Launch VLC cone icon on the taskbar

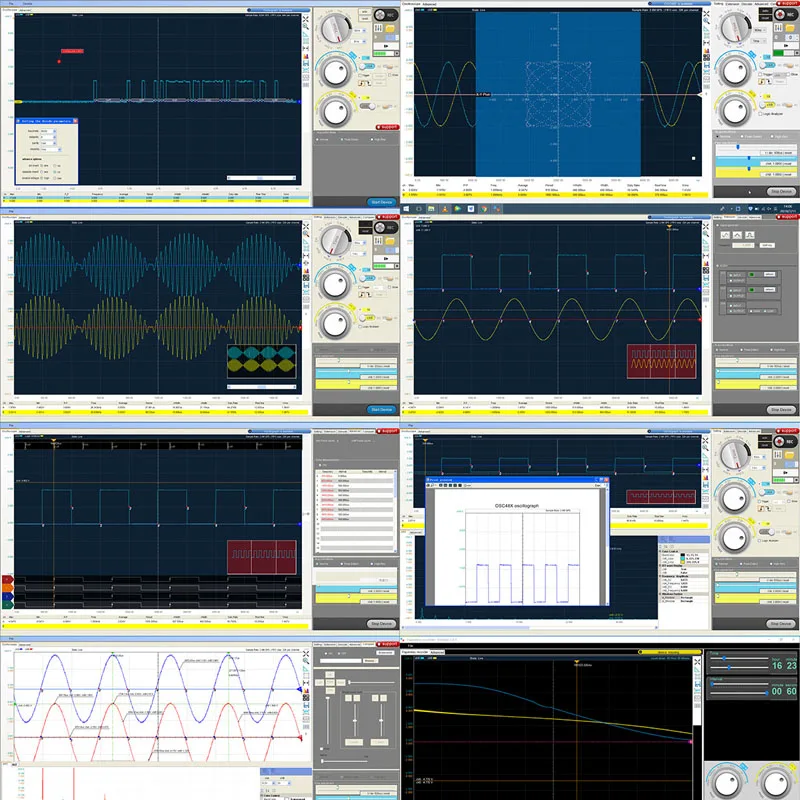pyautogui.click(x=445, y=209)
